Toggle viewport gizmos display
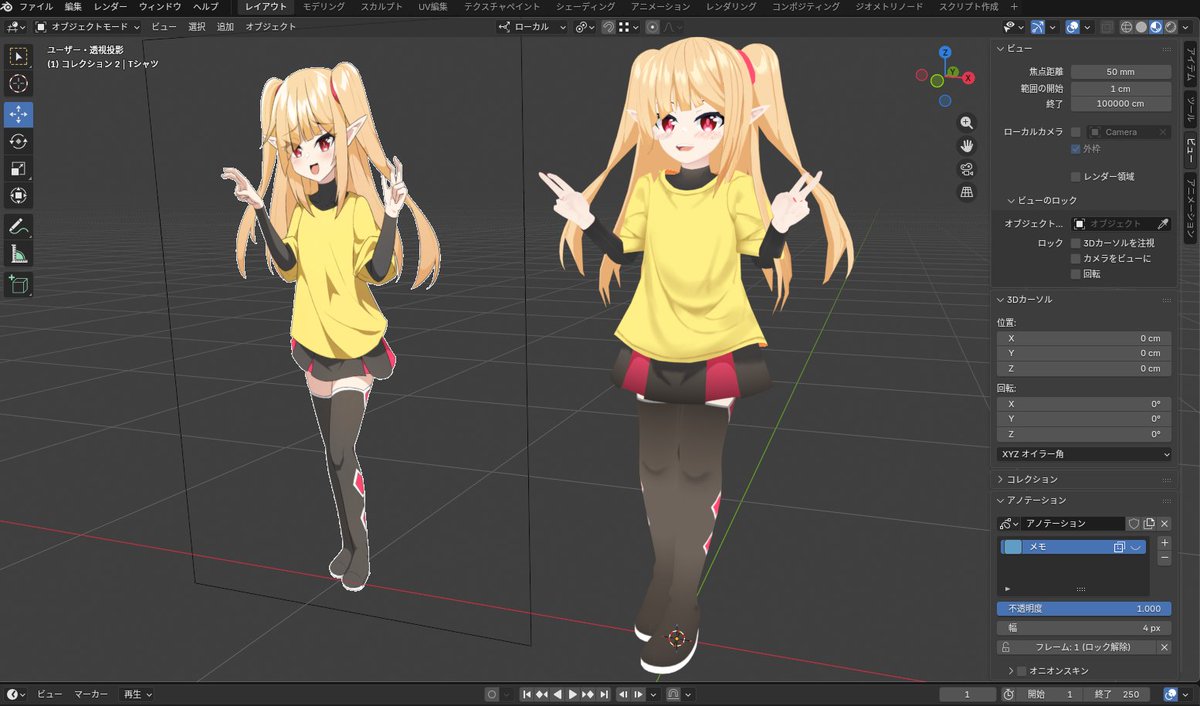The width and height of the screenshot is (1200, 706). coord(1037,27)
